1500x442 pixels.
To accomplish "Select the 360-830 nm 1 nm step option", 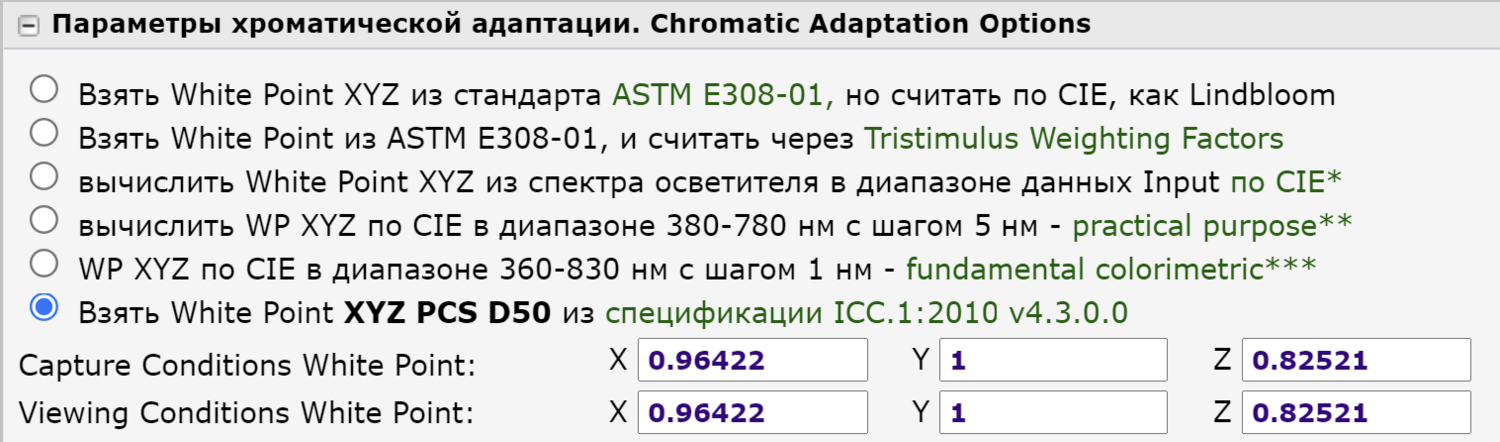I will 44,265.
